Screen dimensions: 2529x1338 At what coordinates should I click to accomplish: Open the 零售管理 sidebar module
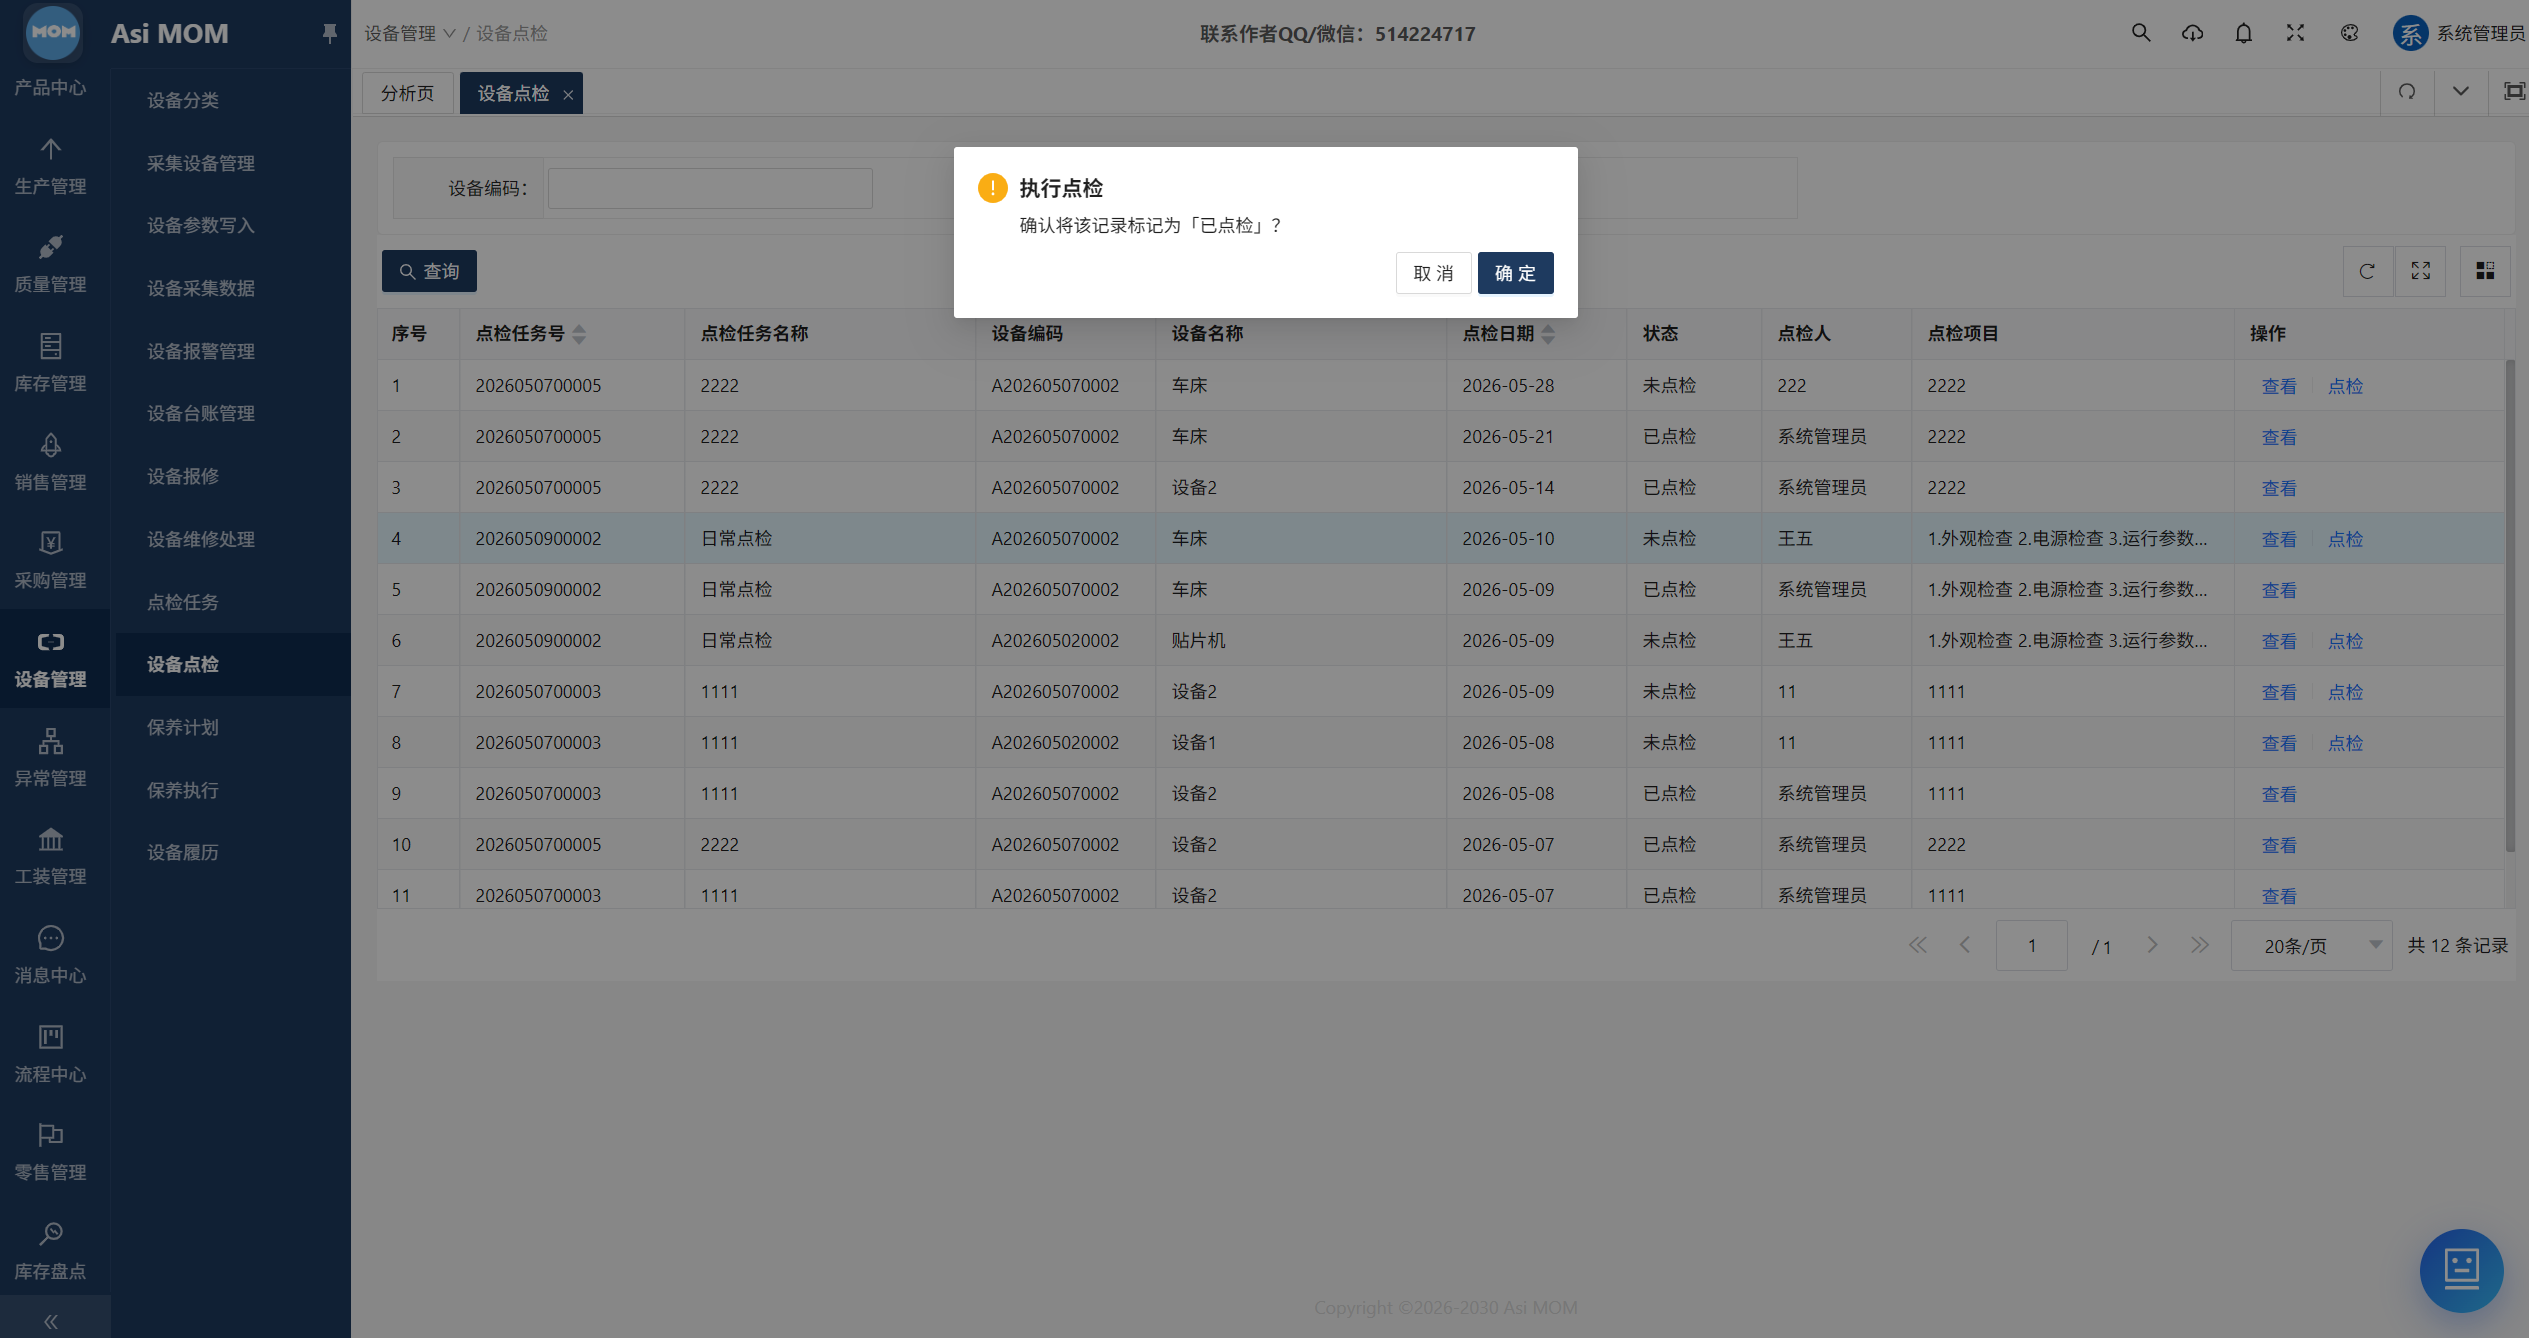50,1153
